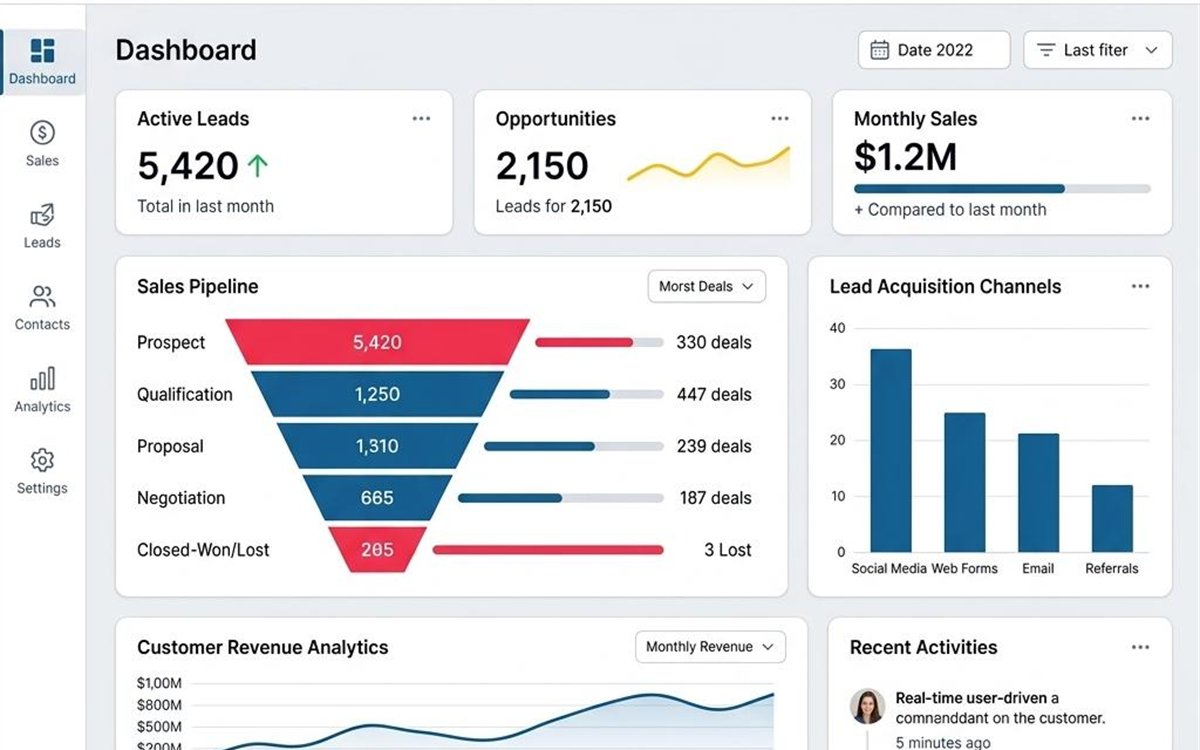Select the Contacts people icon
The width and height of the screenshot is (1200, 750).
(42, 297)
